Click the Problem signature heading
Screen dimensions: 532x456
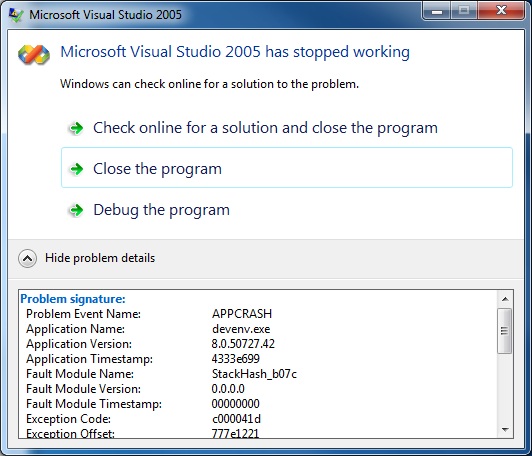(73, 299)
